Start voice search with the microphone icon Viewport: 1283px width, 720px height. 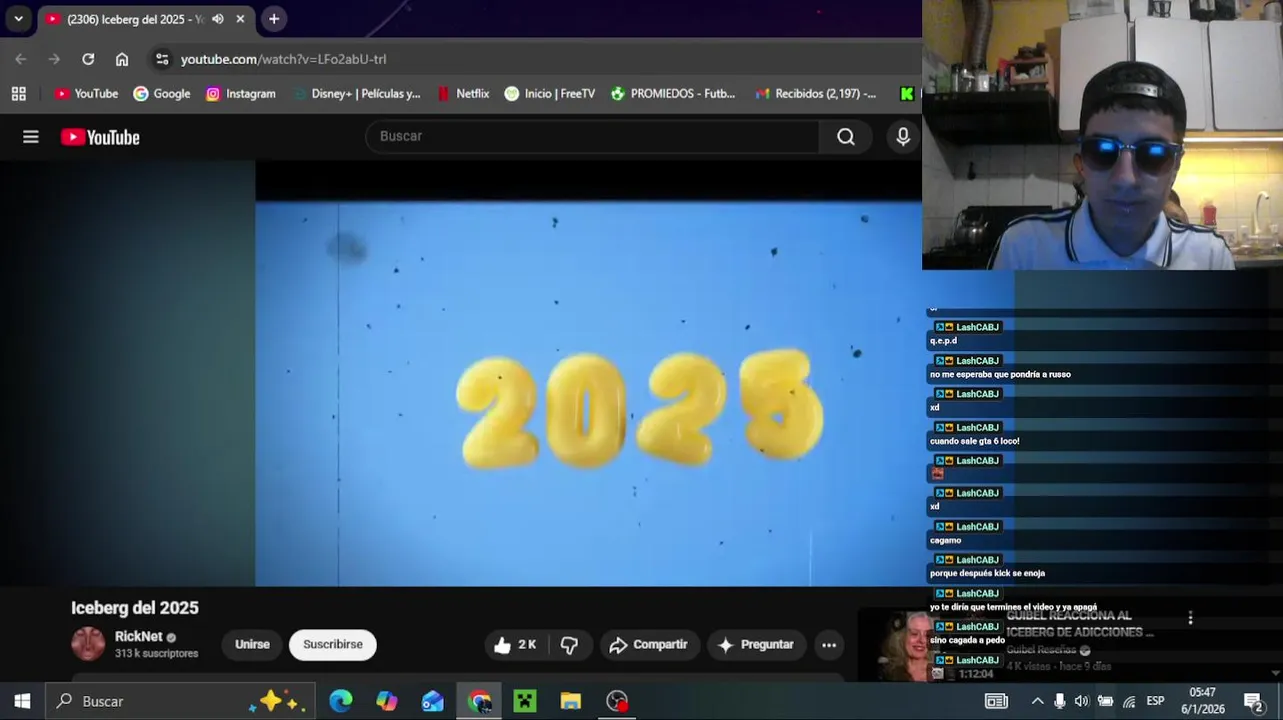tap(903, 137)
